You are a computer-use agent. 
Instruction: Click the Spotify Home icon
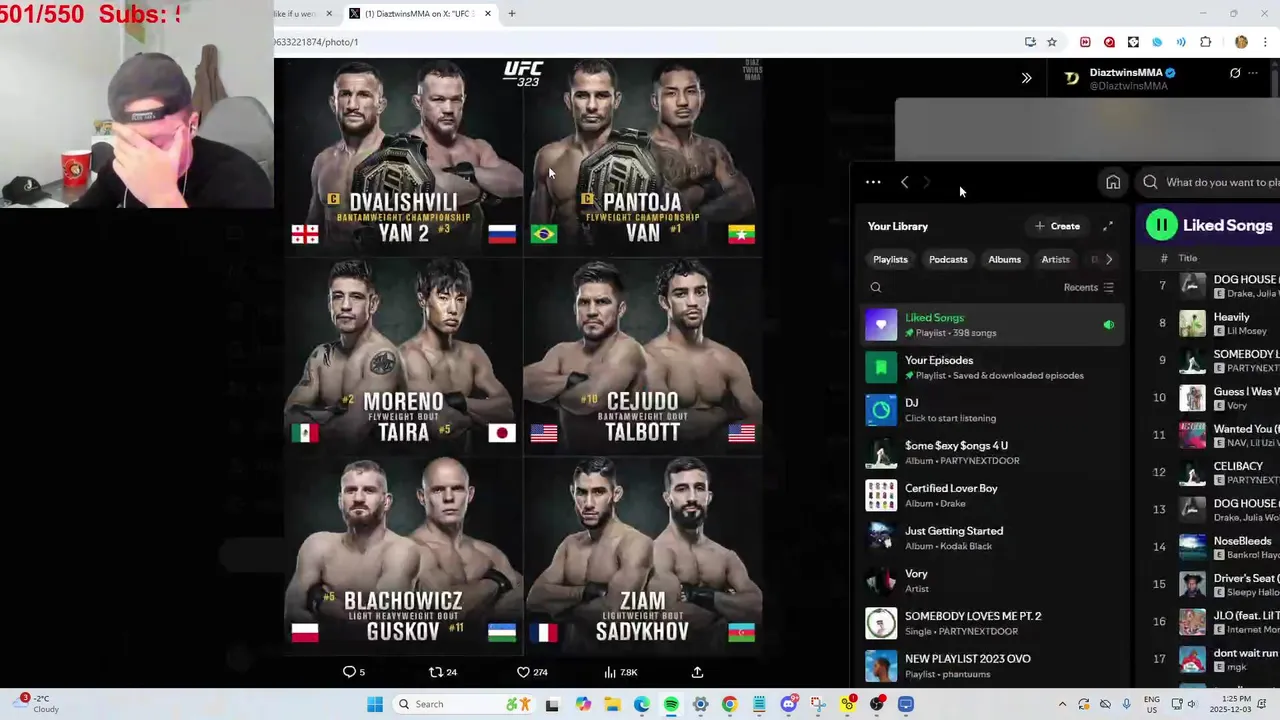1113,182
